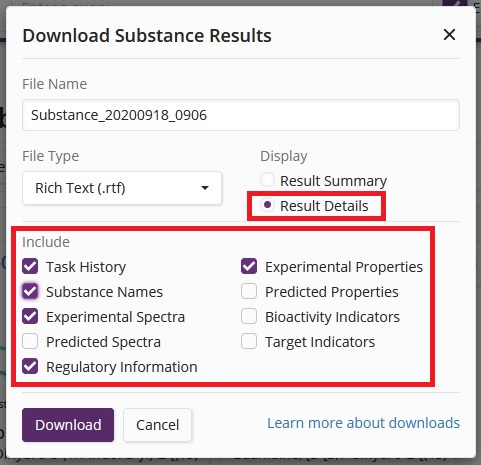Click the File Name input field

coord(241,115)
